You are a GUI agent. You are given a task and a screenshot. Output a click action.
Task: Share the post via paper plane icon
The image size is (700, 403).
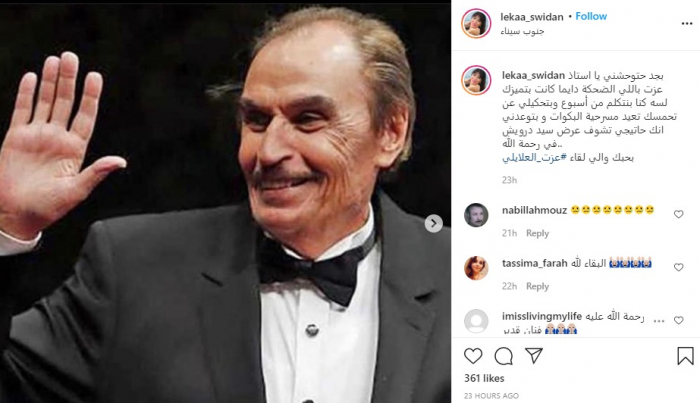coord(534,356)
